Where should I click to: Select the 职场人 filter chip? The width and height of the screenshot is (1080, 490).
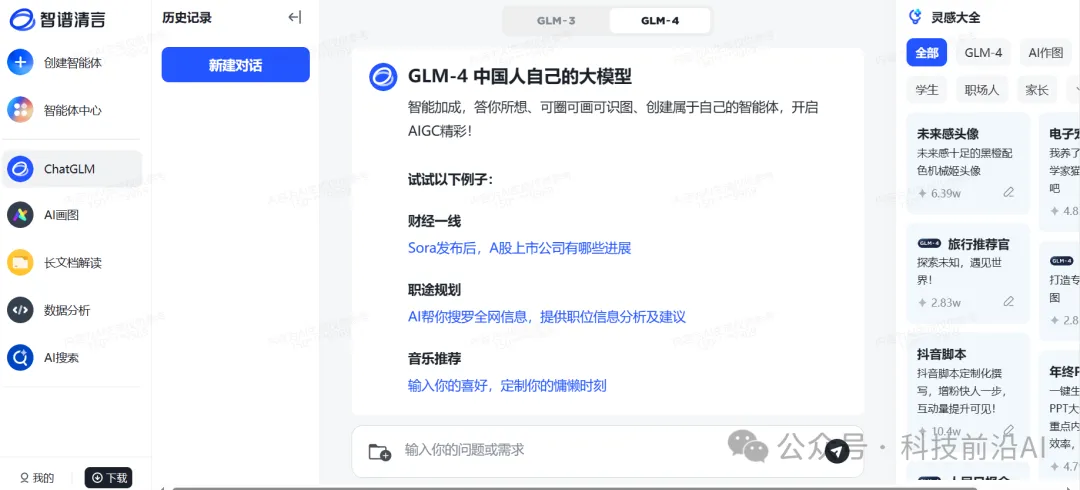(982, 90)
